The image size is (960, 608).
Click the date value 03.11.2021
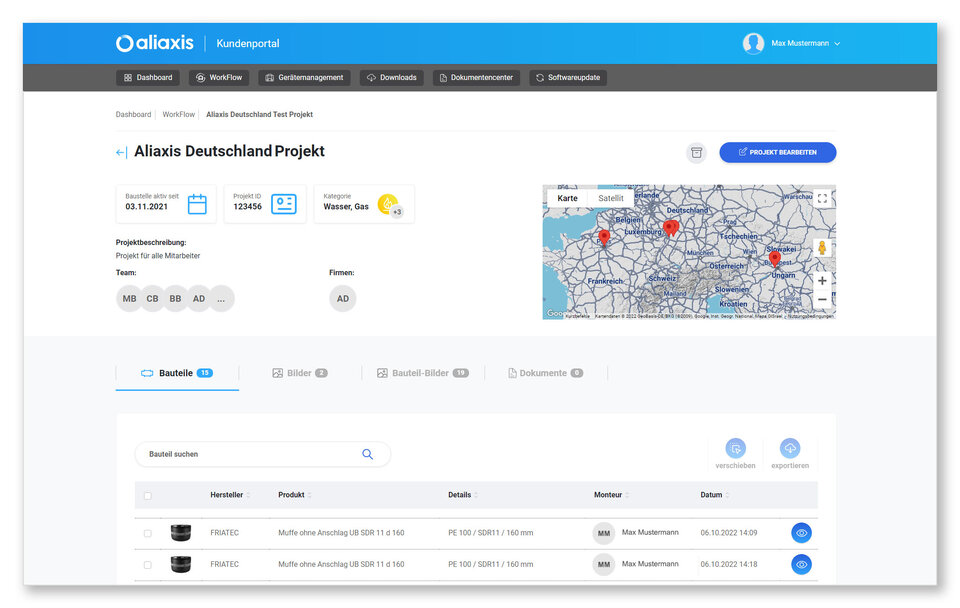(146, 207)
